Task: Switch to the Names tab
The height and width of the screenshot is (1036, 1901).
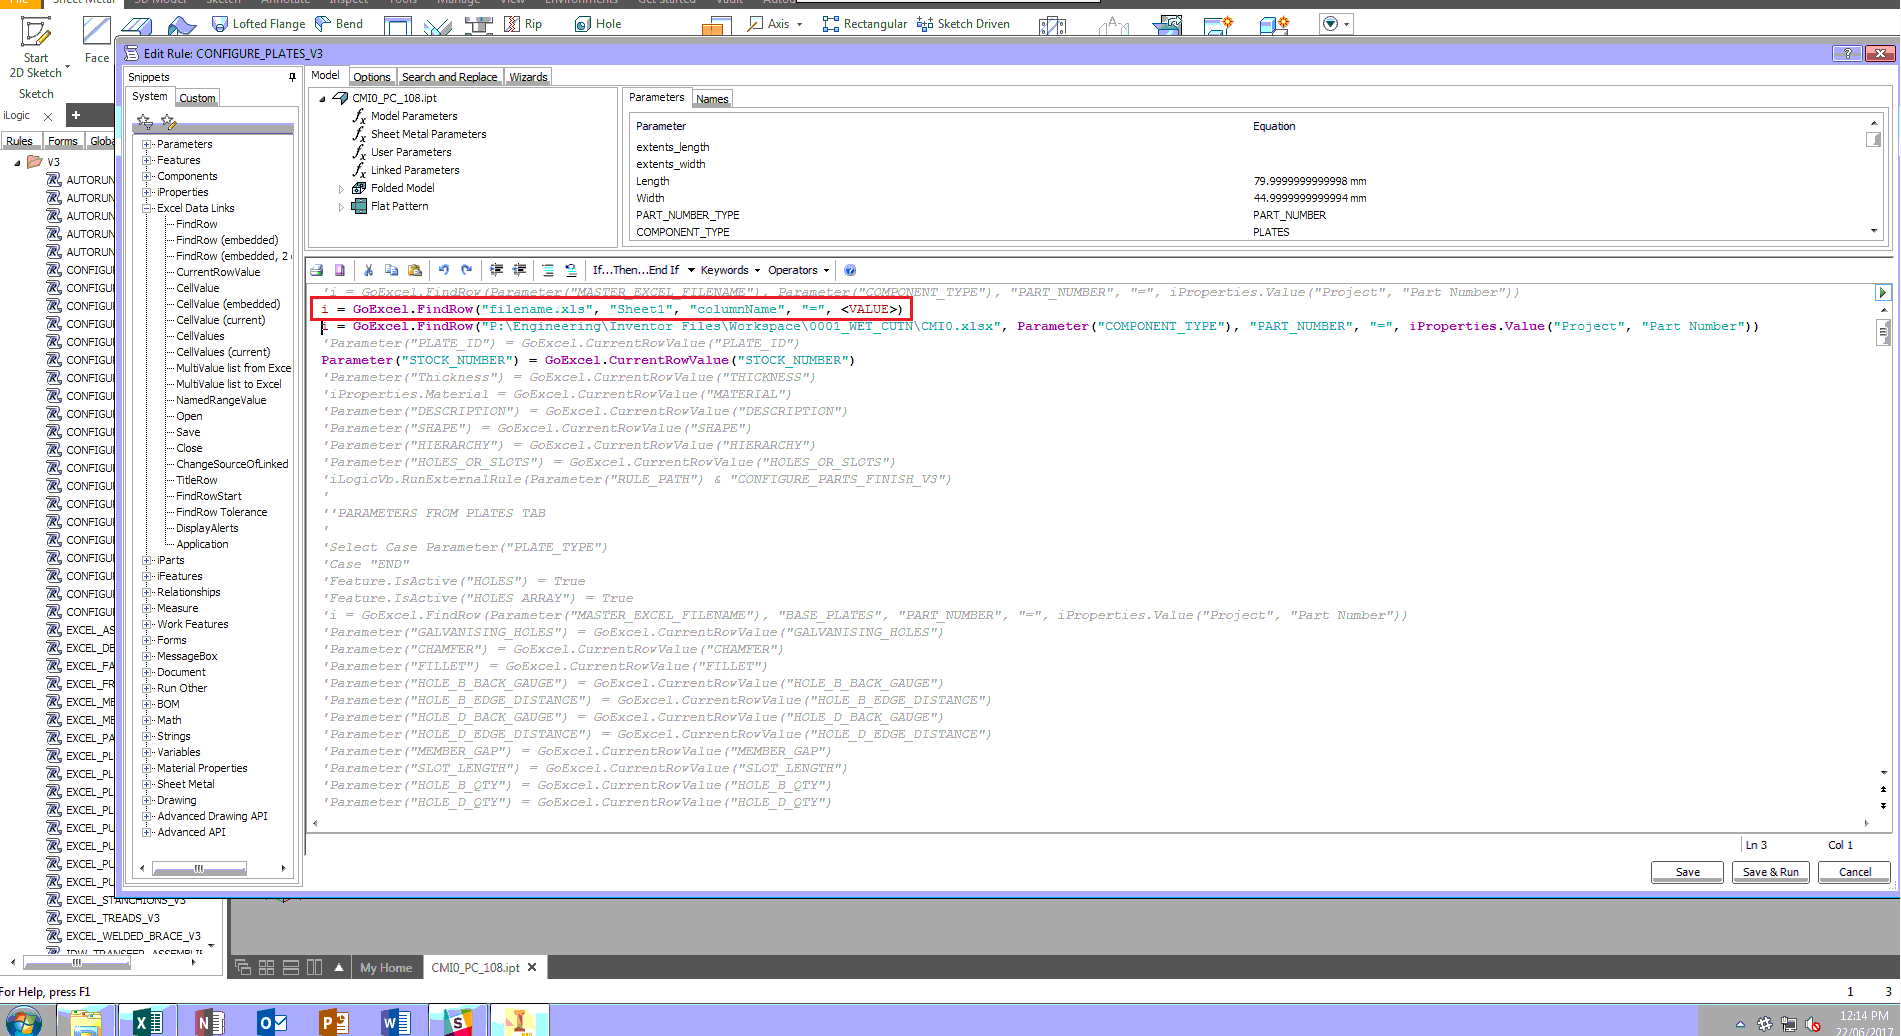Action: coord(711,98)
